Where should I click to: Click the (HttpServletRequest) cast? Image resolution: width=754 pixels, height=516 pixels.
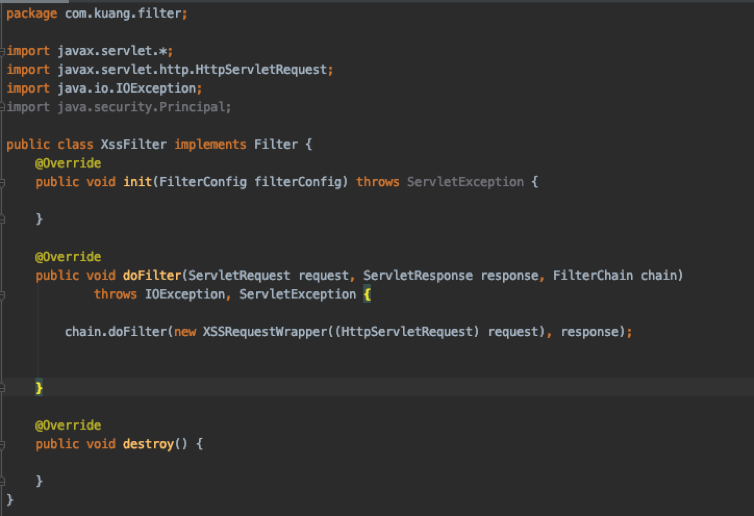coord(407,332)
